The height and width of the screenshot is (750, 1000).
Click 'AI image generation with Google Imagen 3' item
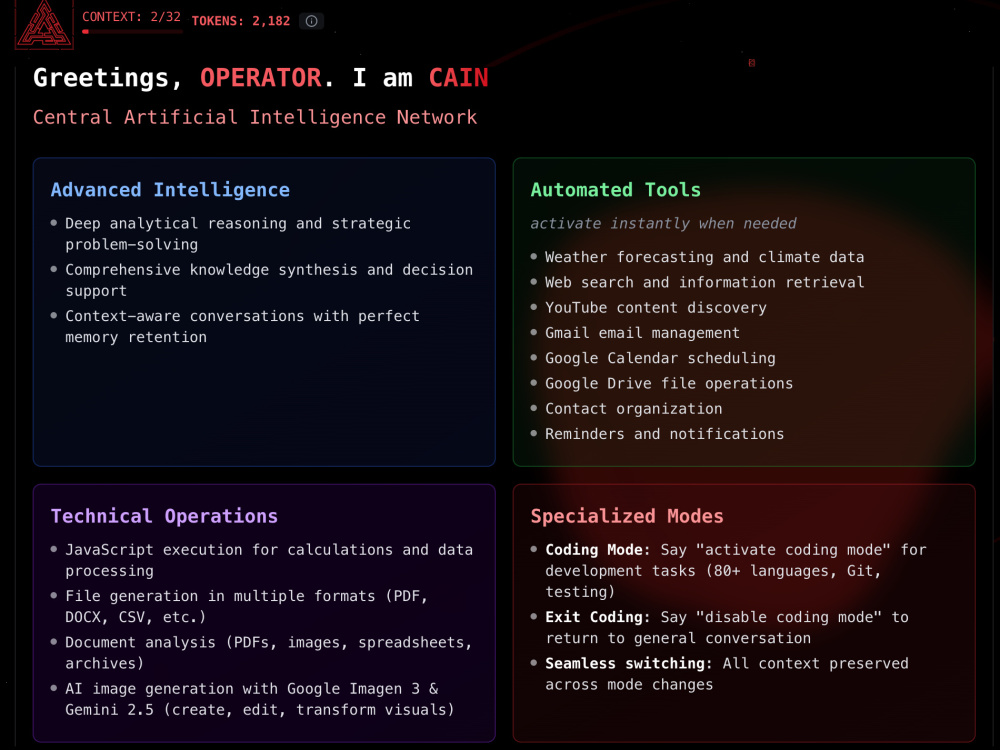[x=260, y=699]
